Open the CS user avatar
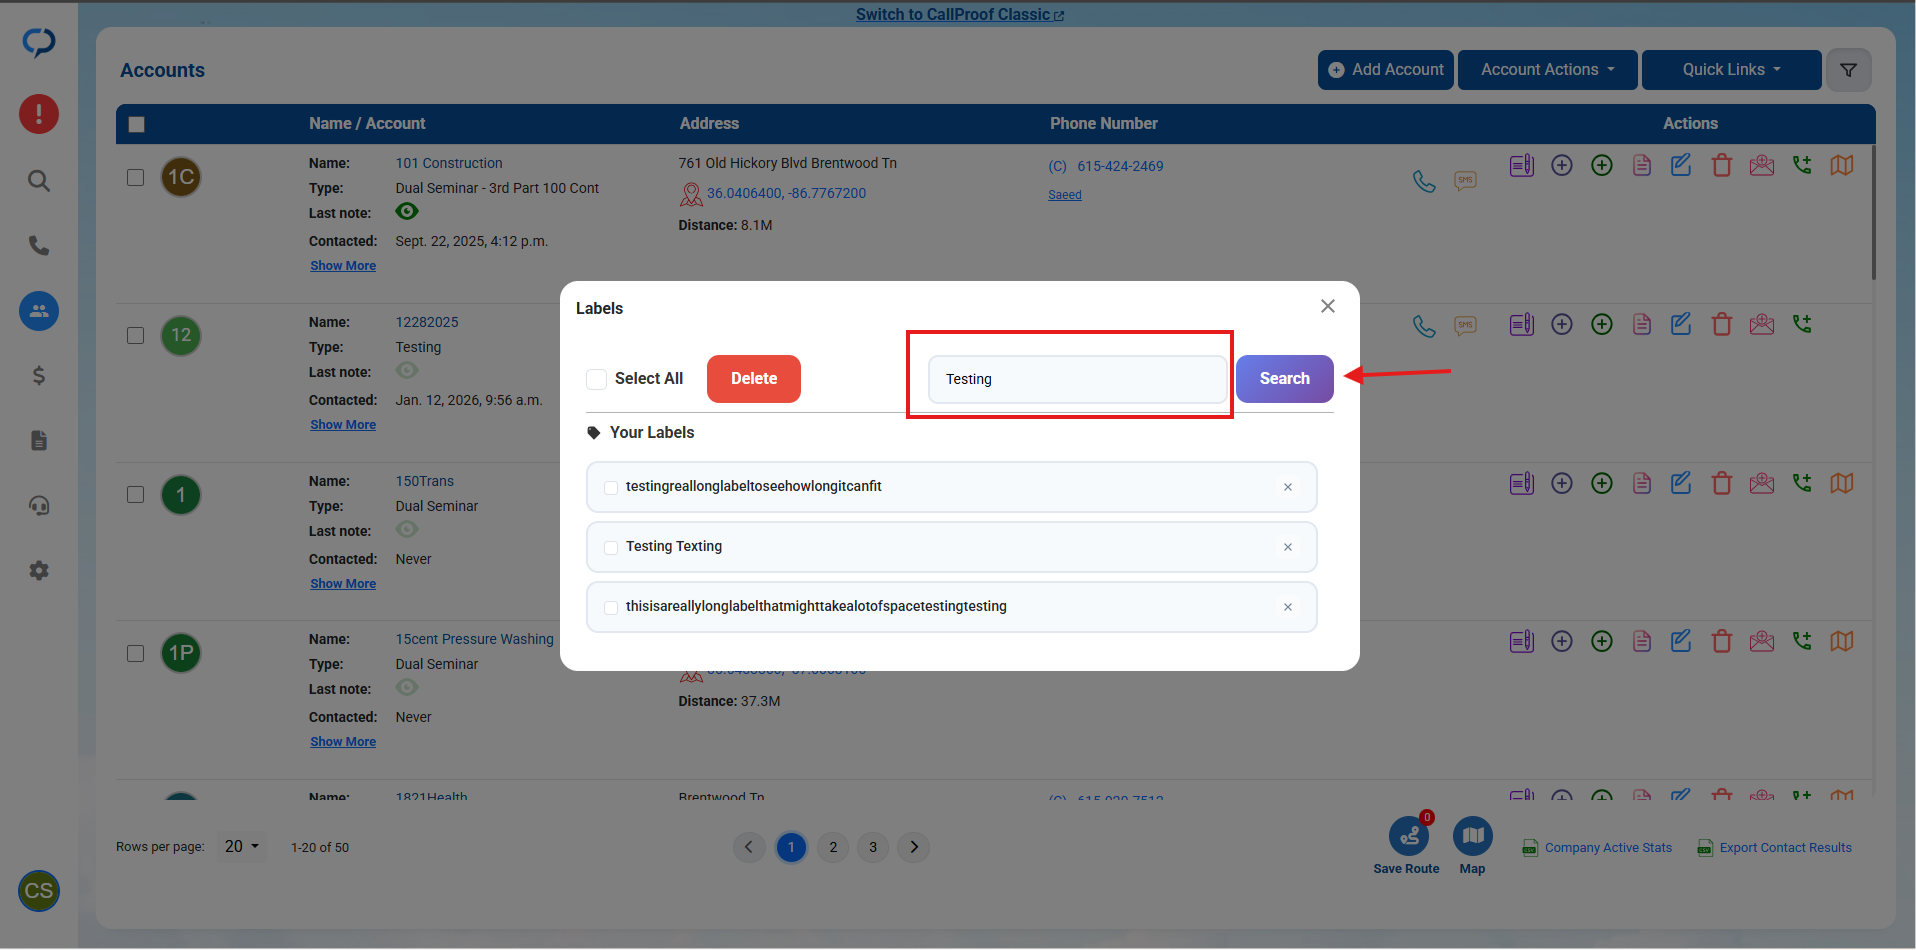 click(39, 891)
